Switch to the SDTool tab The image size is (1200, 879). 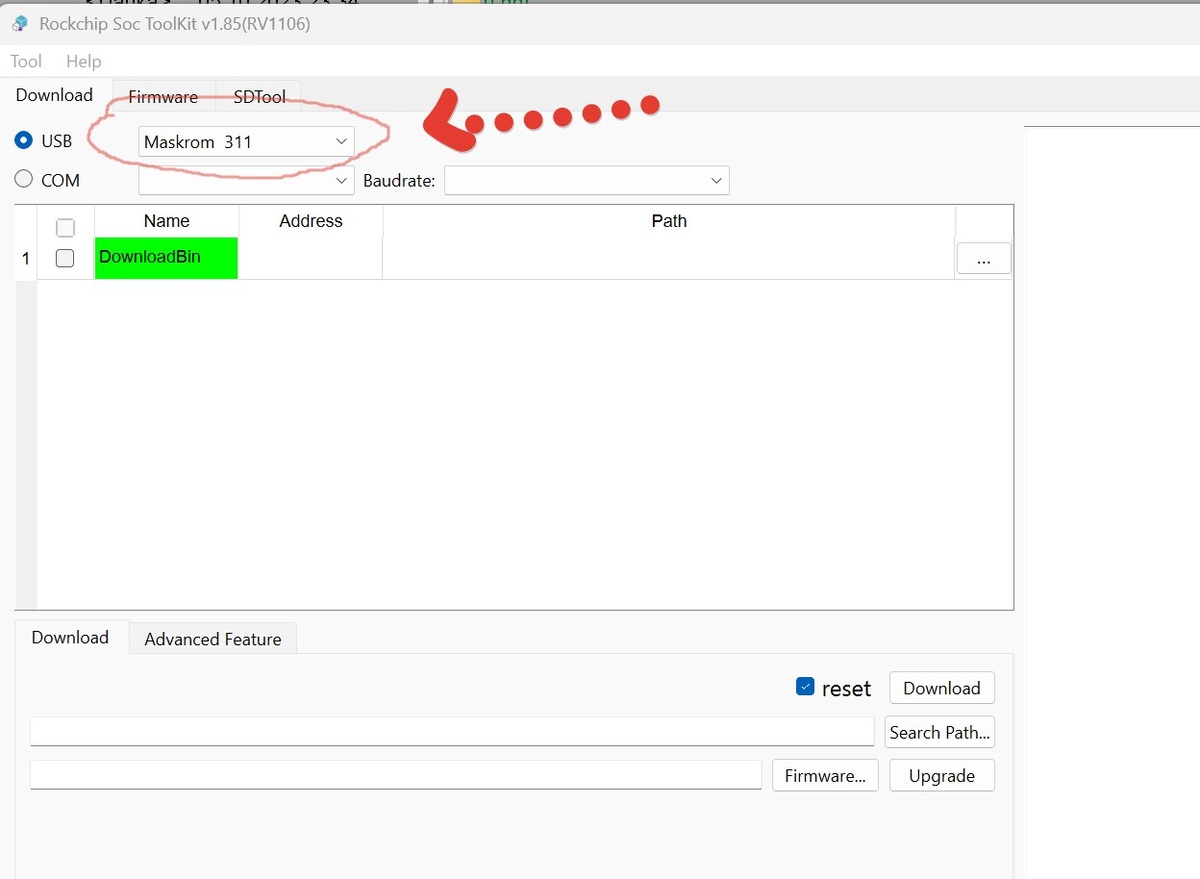pos(259,97)
